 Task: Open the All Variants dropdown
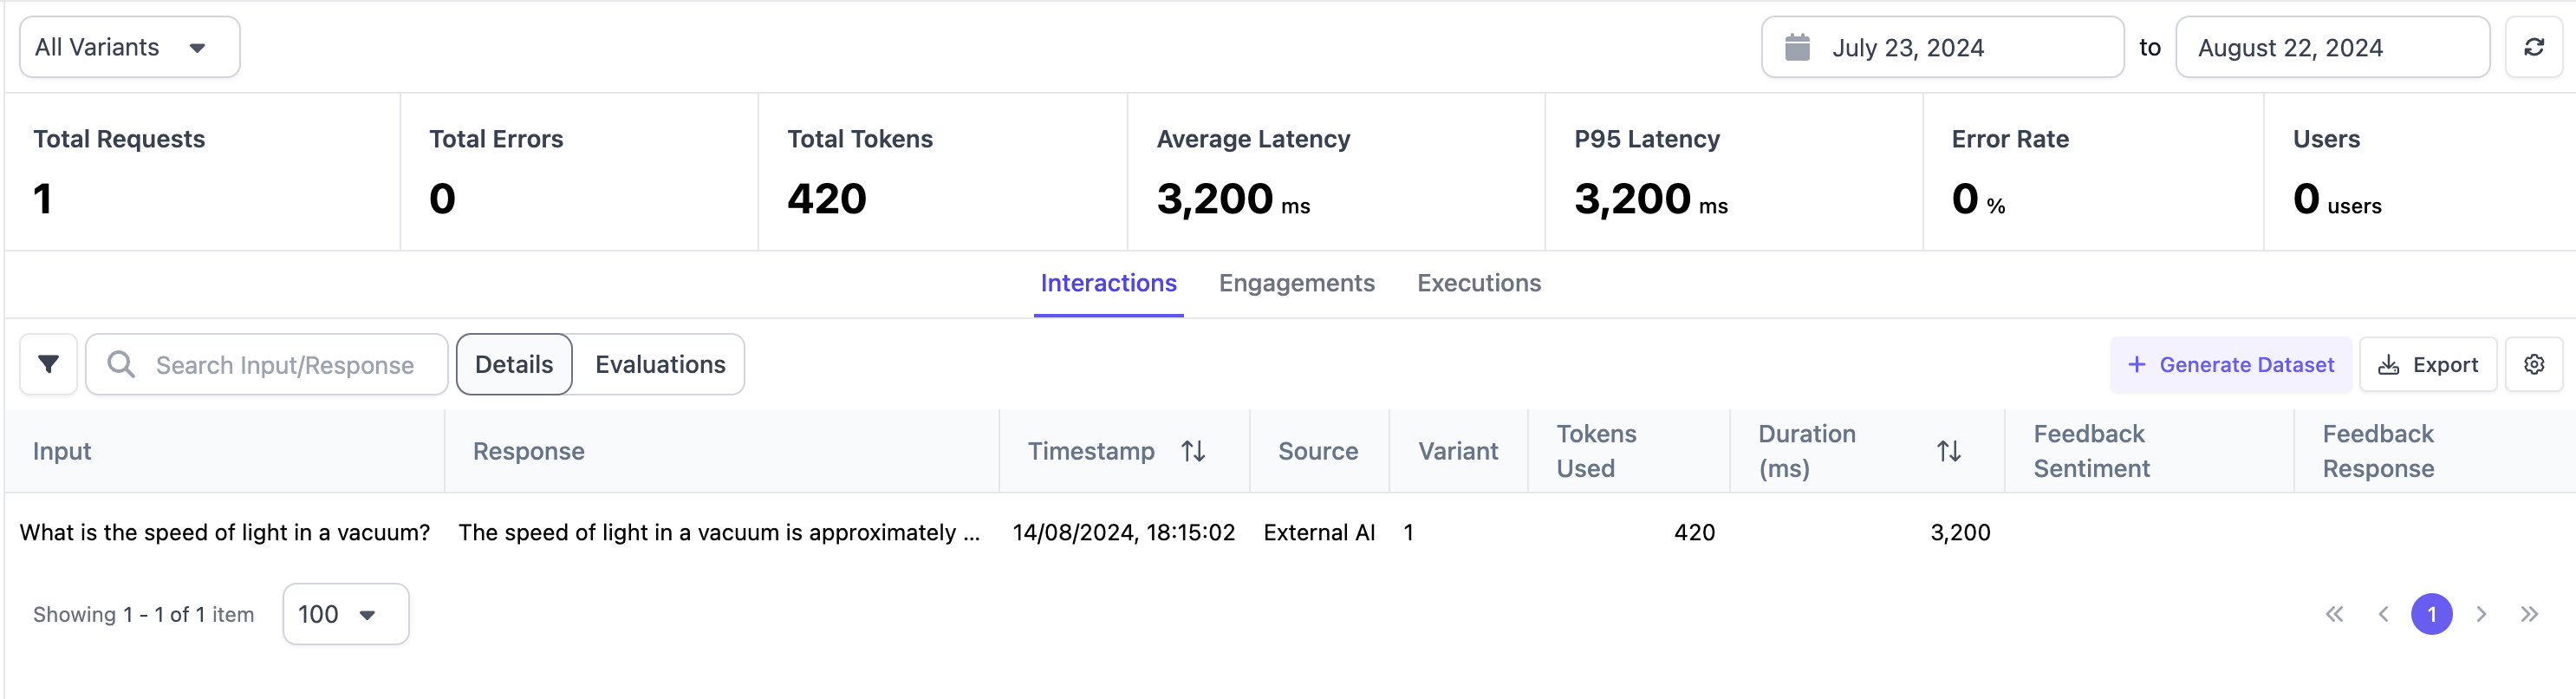pyautogui.click(x=130, y=47)
